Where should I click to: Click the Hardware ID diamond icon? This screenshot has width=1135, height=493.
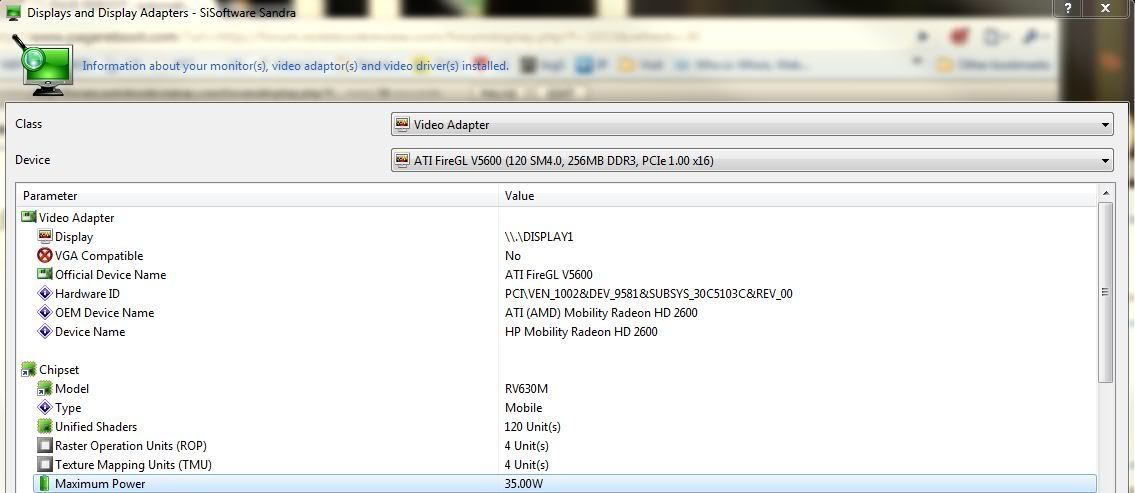tap(45, 293)
